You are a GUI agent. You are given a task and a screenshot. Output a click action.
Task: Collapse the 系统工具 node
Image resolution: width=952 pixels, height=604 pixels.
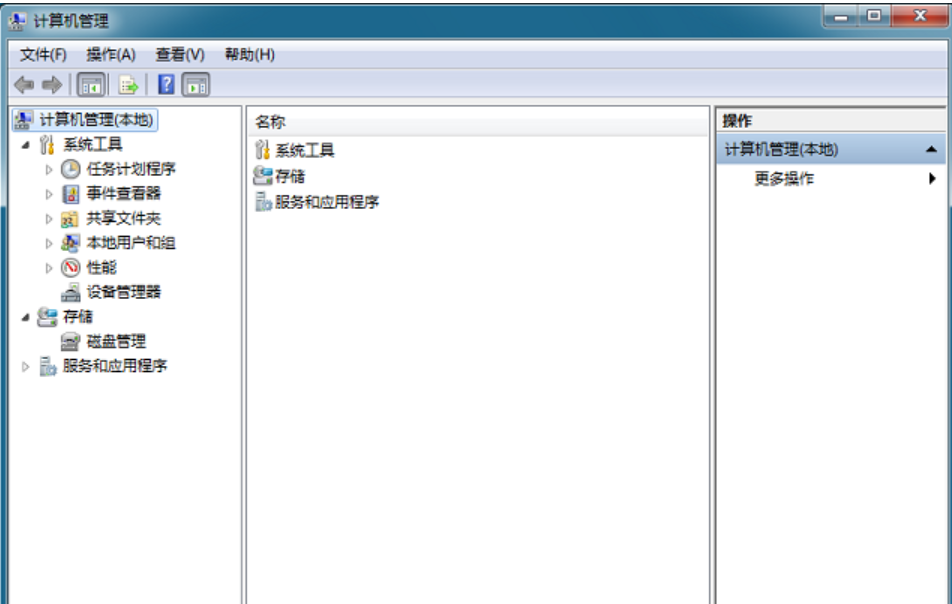click(22, 143)
